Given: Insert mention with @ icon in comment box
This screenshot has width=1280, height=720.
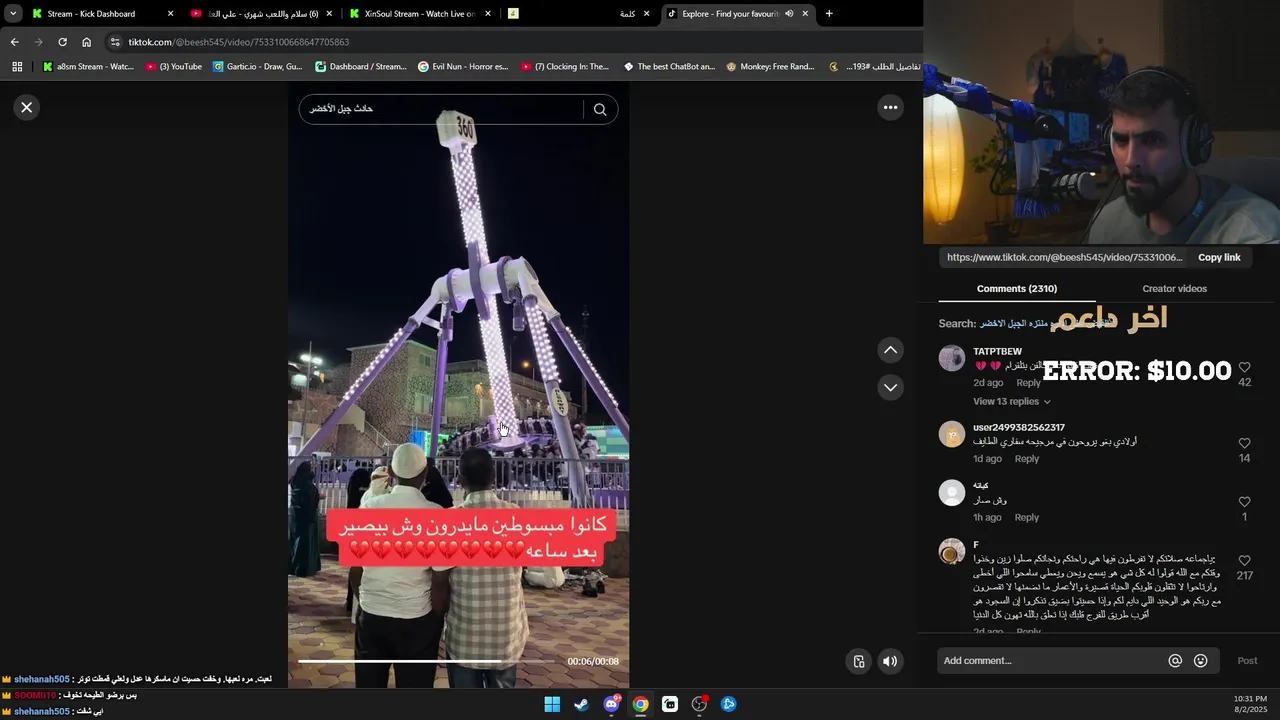Looking at the screenshot, I should [1175, 661].
